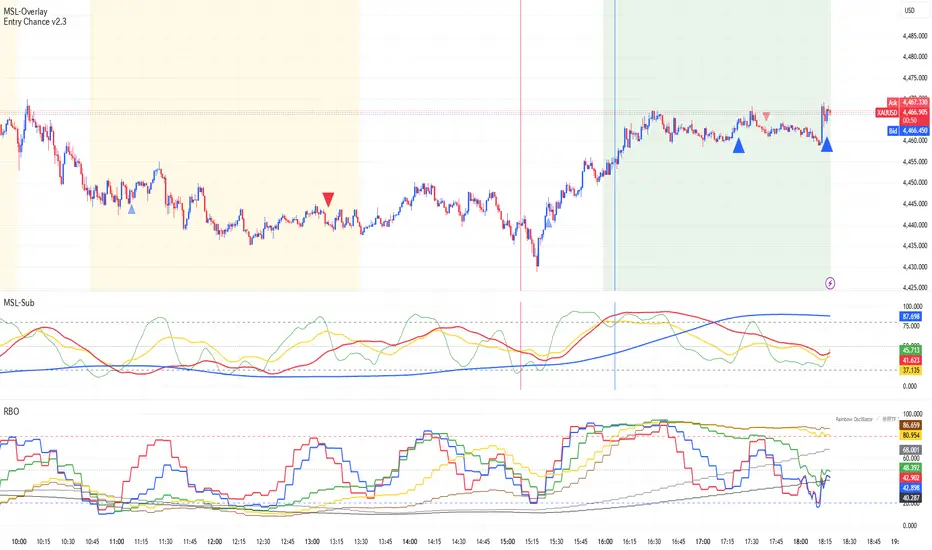Select the large blue up-triangle near 17:20

[738, 146]
